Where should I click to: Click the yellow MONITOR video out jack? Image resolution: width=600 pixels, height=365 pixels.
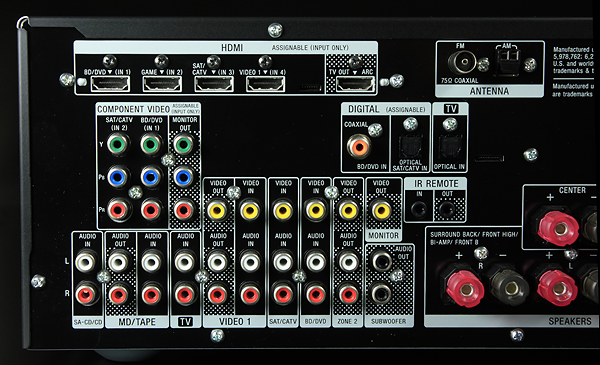coord(382,210)
